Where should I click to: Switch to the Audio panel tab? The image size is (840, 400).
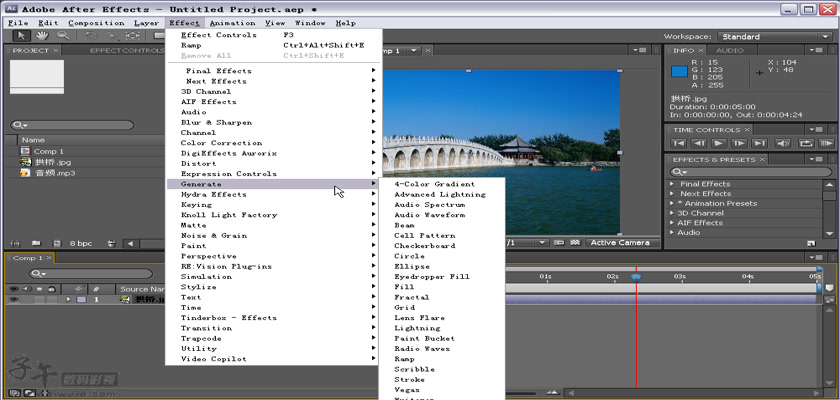730,50
